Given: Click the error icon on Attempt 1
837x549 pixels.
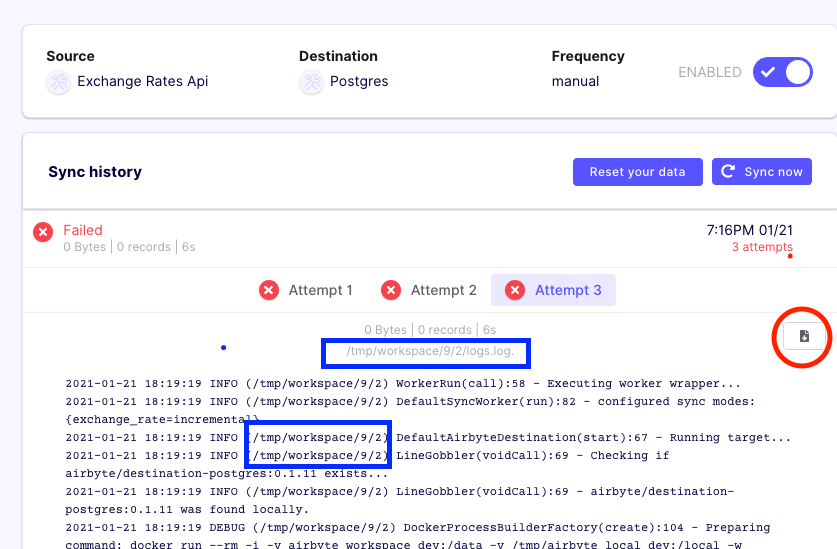Looking at the screenshot, I should (x=269, y=290).
